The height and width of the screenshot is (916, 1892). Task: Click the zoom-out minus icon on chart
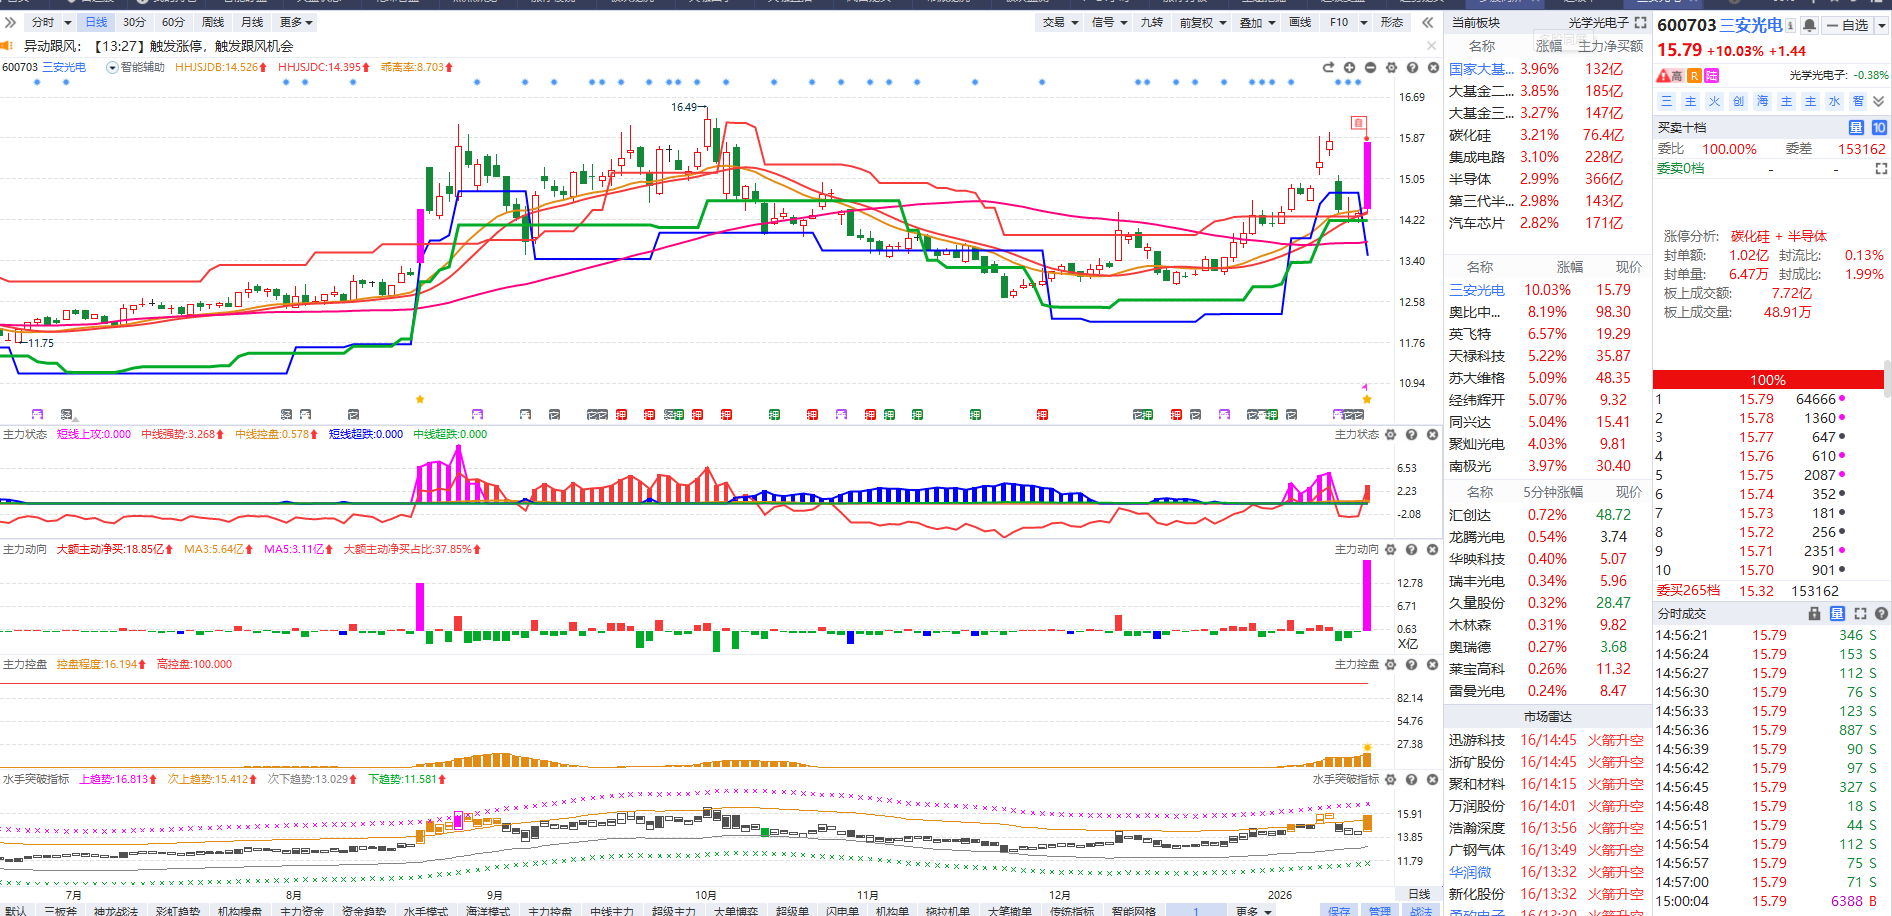pyautogui.click(x=1370, y=68)
